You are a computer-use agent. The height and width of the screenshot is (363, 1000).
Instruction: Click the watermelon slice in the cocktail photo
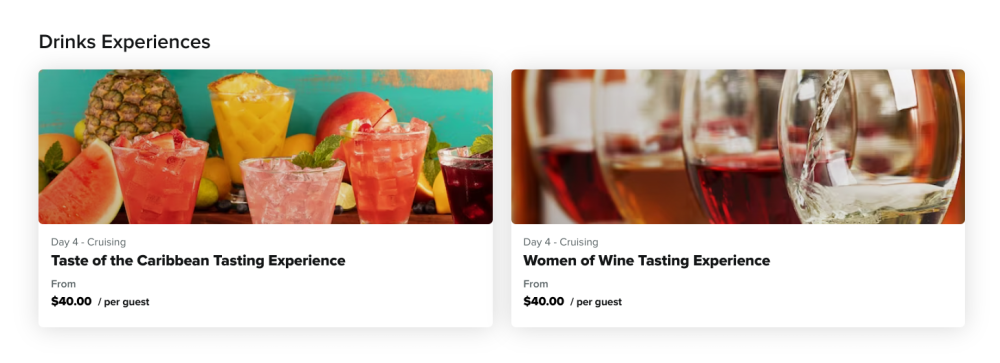80,186
